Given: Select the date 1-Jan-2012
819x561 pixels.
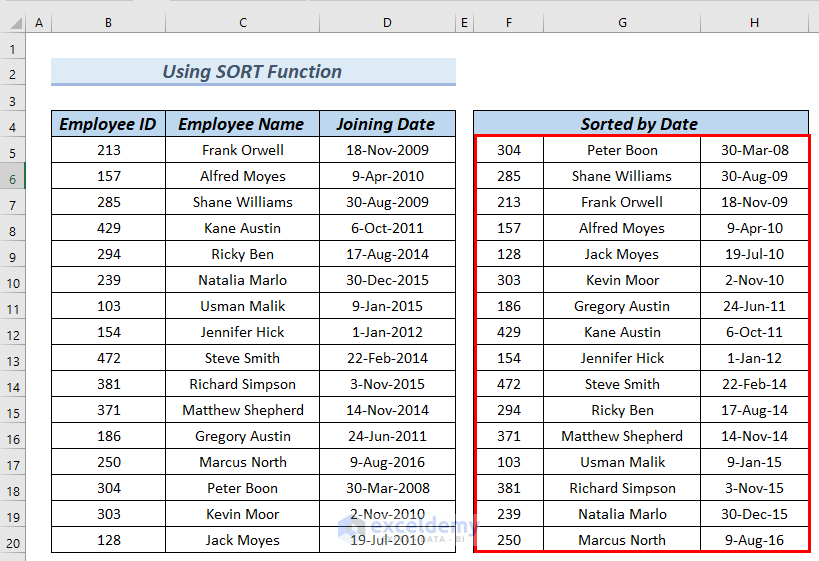Looking at the screenshot, I should coord(387,332).
